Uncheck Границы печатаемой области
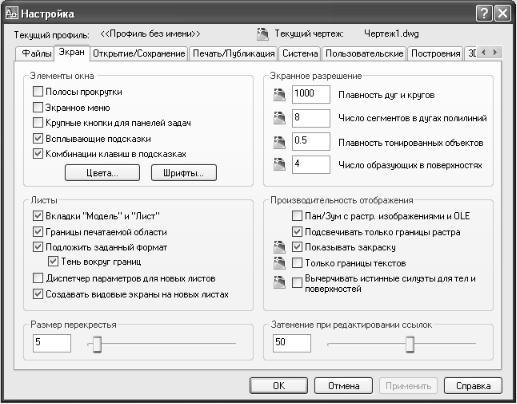This screenshot has width=517, height=404. (x=38, y=231)
